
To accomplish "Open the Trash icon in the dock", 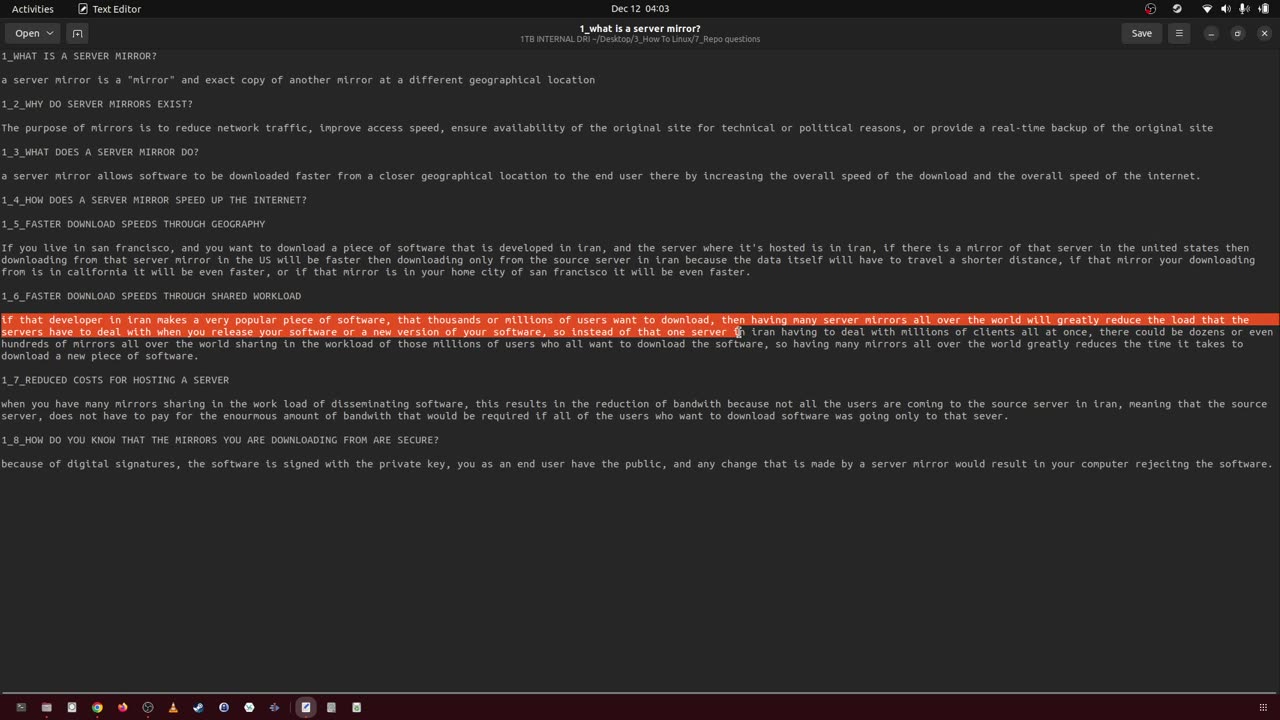I will coord(356,707).
